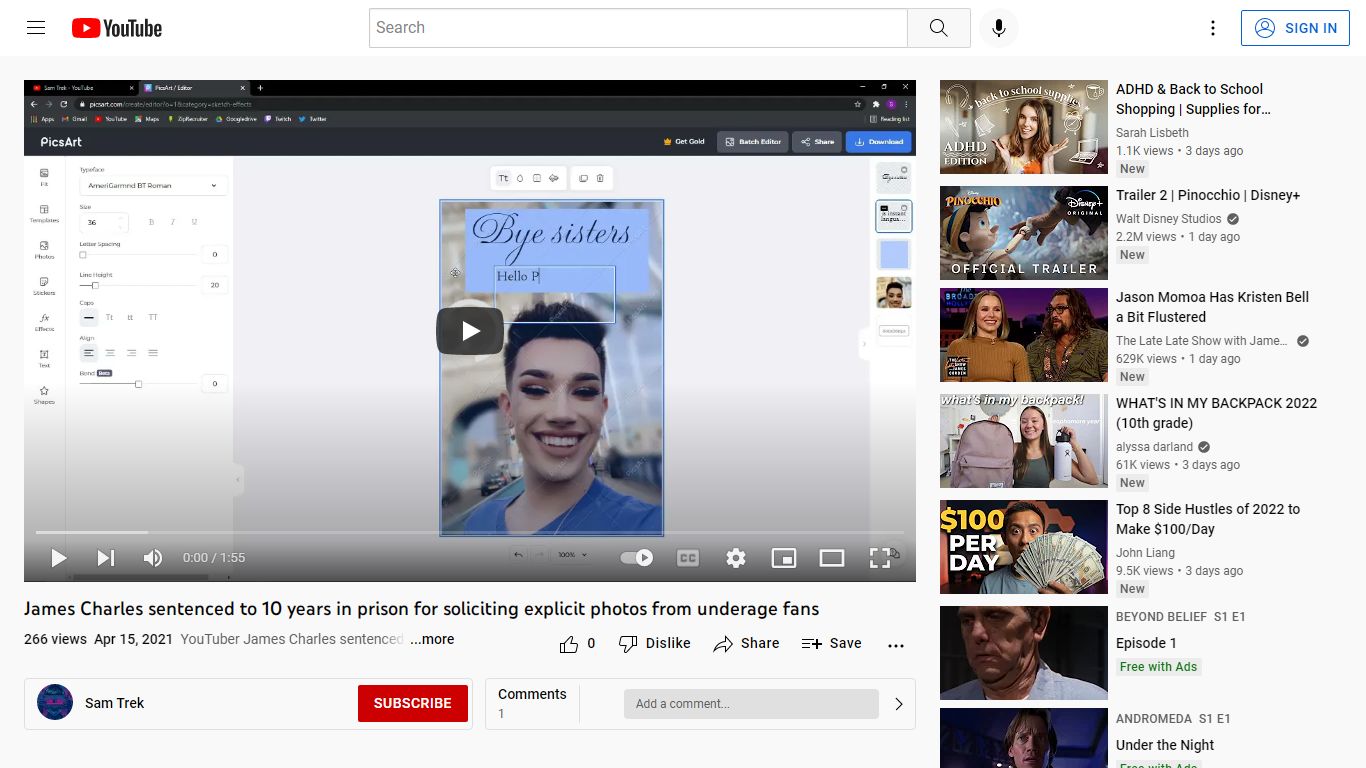Subscribe to Sam Trek channel
The height and width of the screenshot is (768, 1366).
pos(413,703)
